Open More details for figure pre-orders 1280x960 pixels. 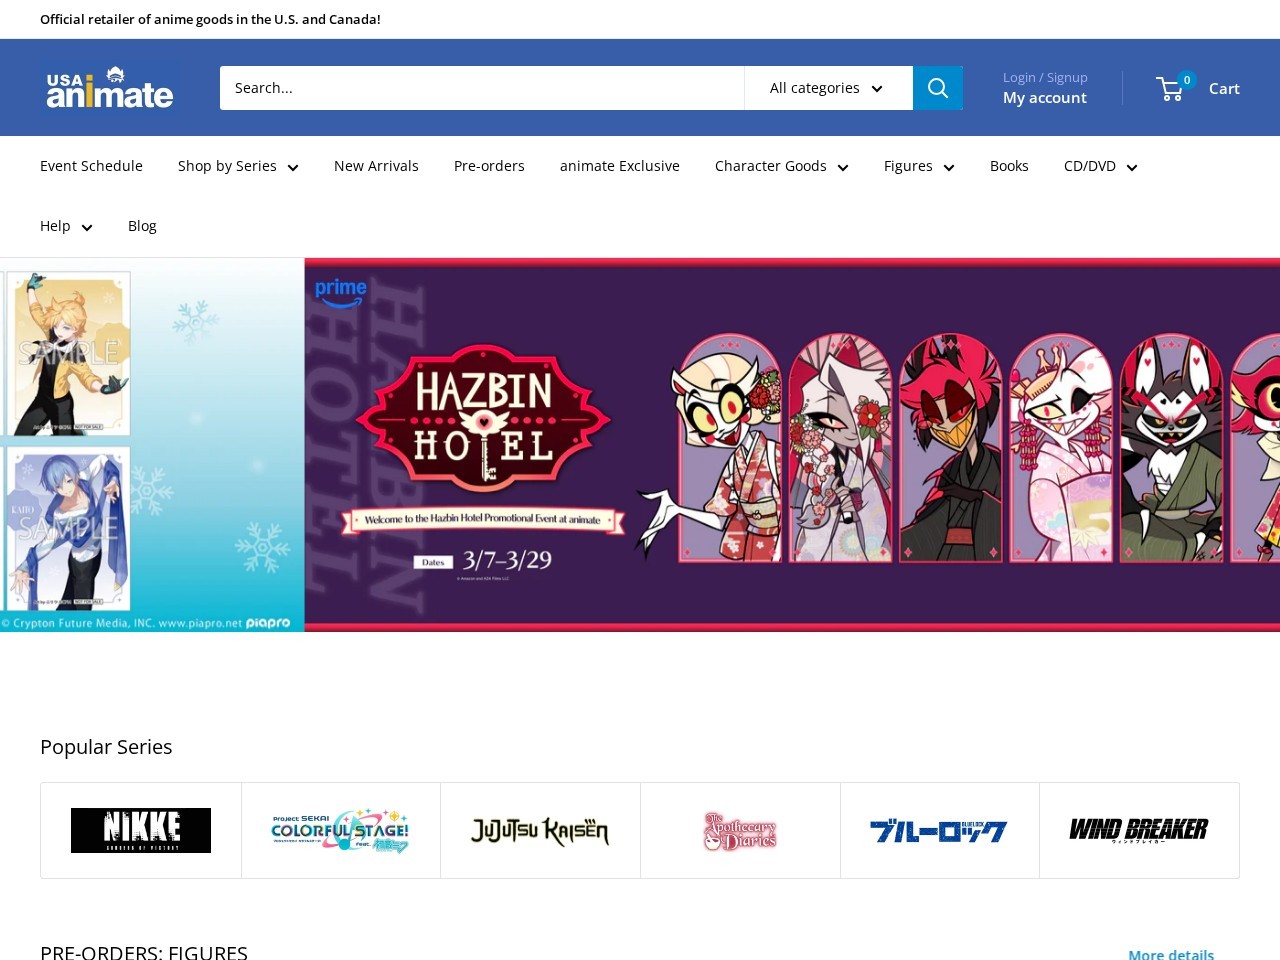coord(1170,954)
